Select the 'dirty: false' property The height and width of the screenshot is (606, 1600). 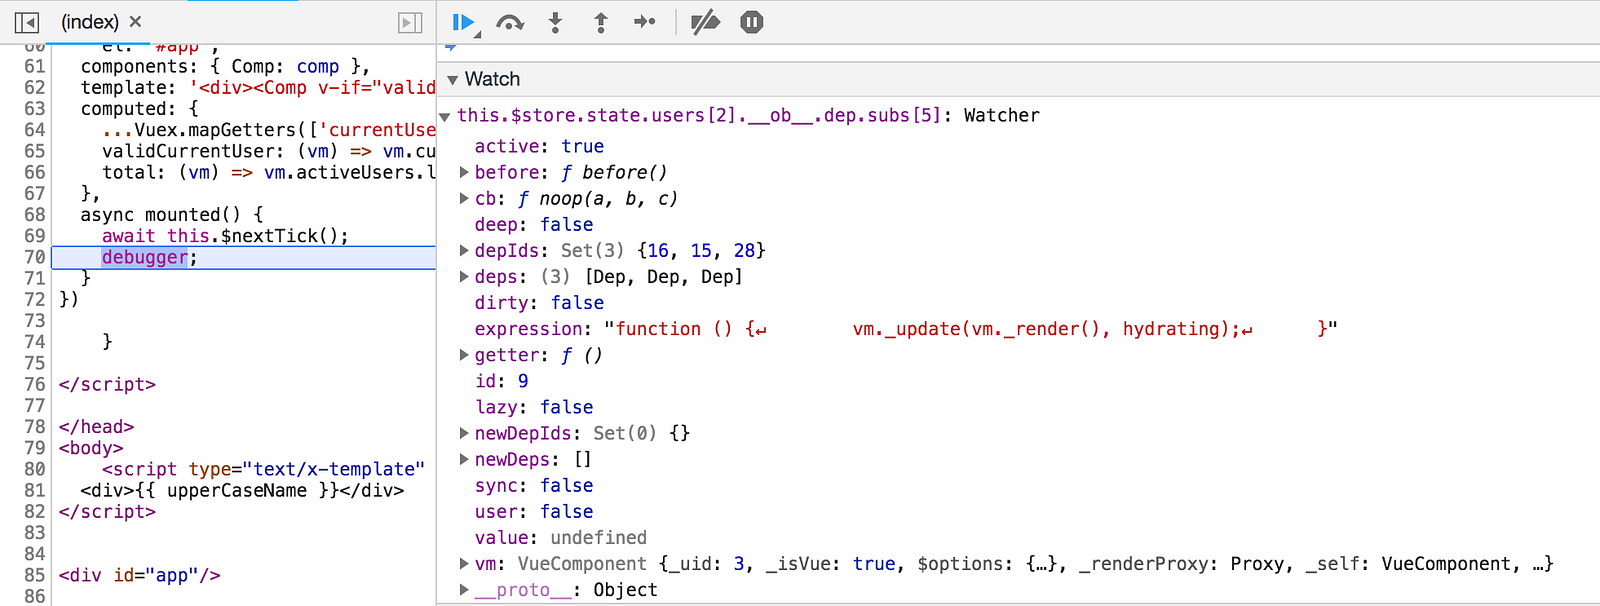[539, 302]
